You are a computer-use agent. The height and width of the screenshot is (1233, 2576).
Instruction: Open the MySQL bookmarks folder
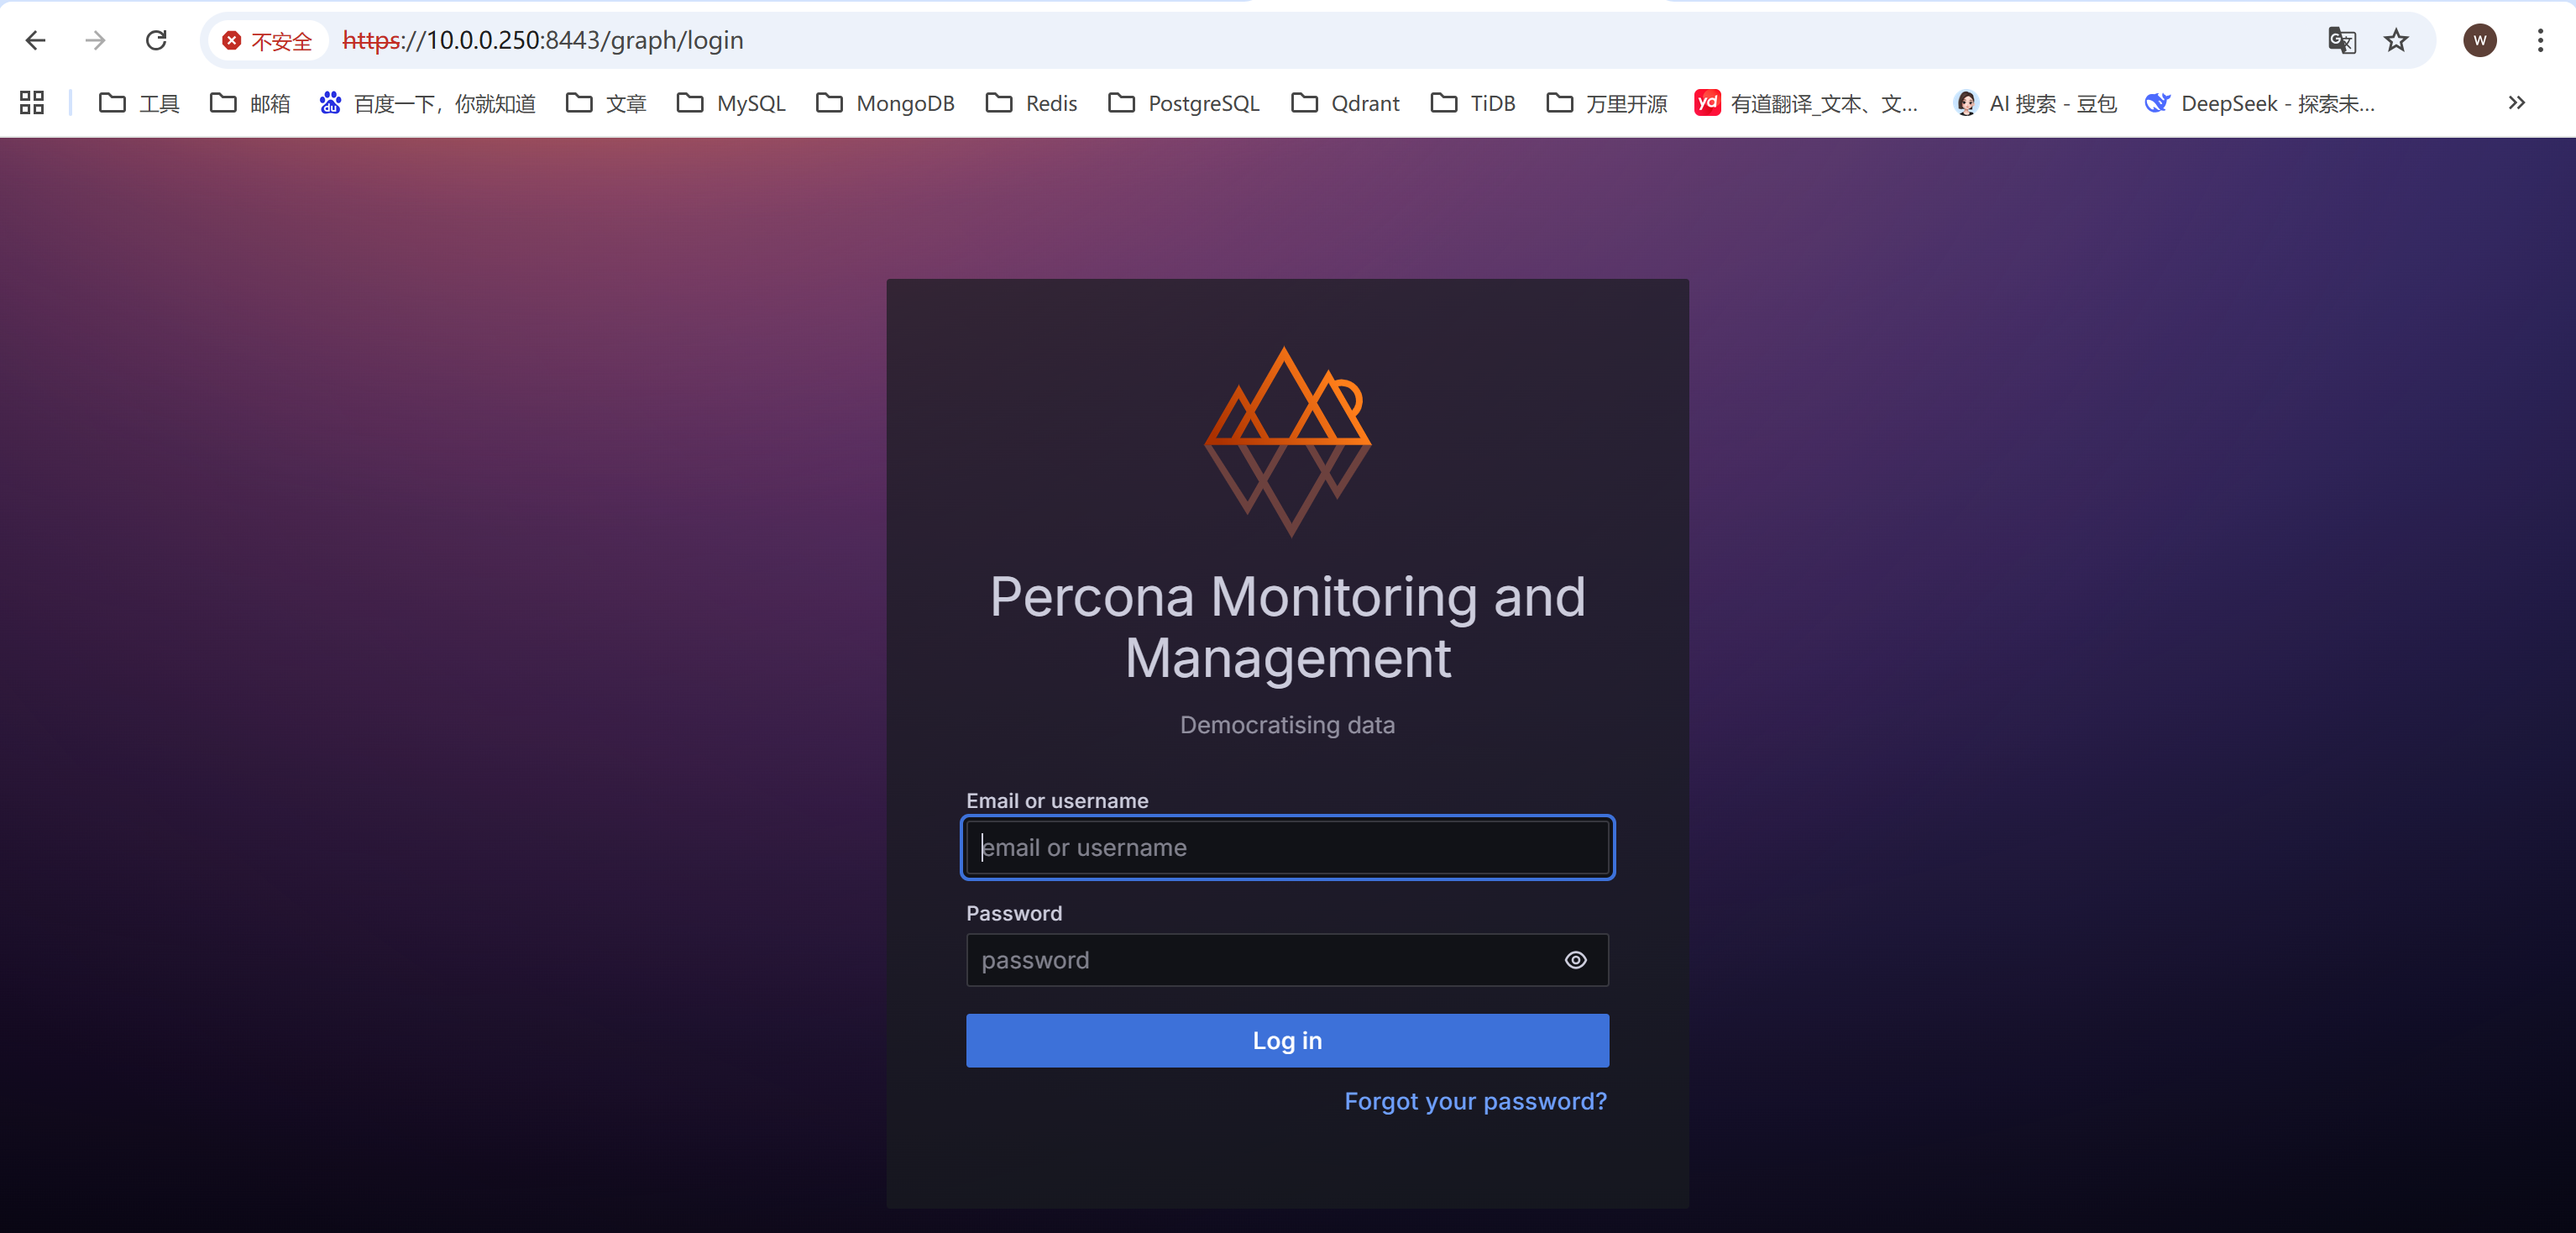pos(731,103)
